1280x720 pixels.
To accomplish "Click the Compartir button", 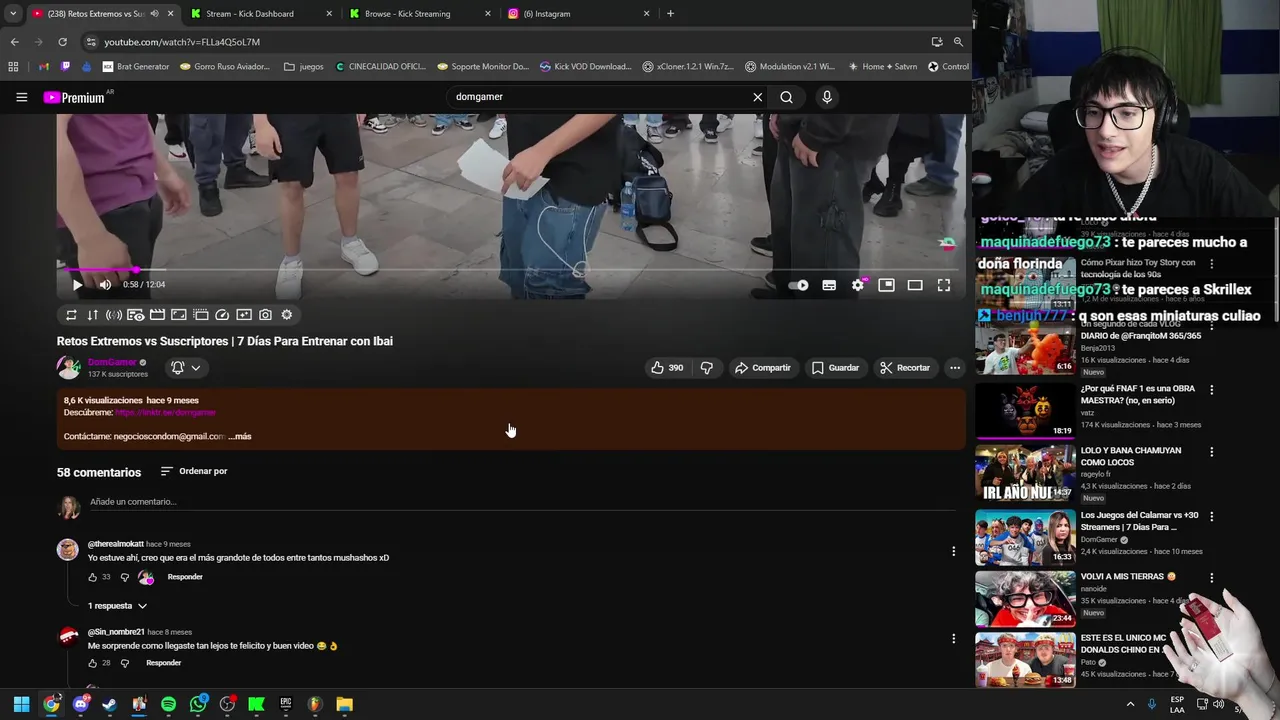I will click(x=762, y=368).
